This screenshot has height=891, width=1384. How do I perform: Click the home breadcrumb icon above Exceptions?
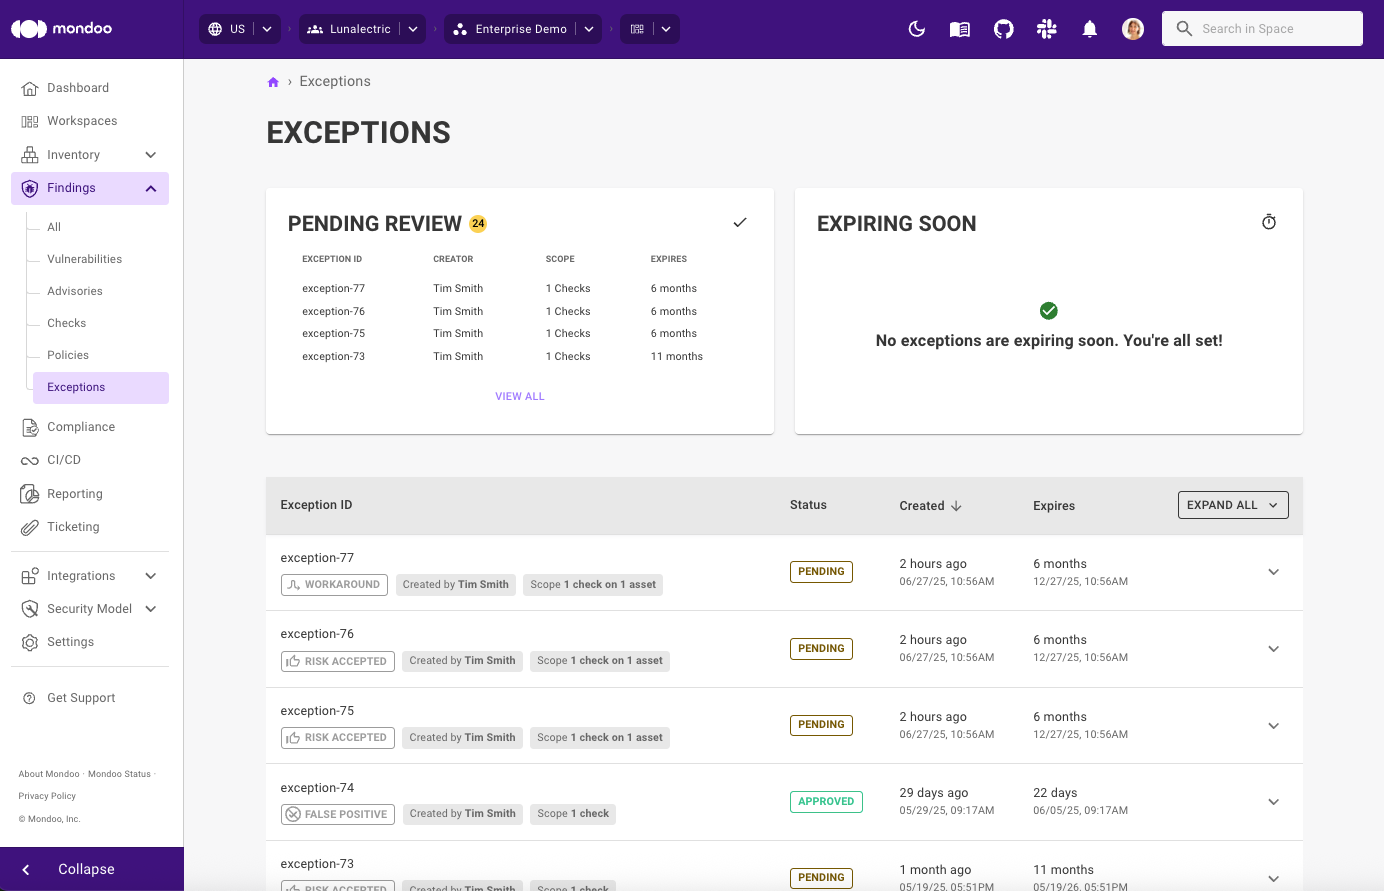point(273,81)
